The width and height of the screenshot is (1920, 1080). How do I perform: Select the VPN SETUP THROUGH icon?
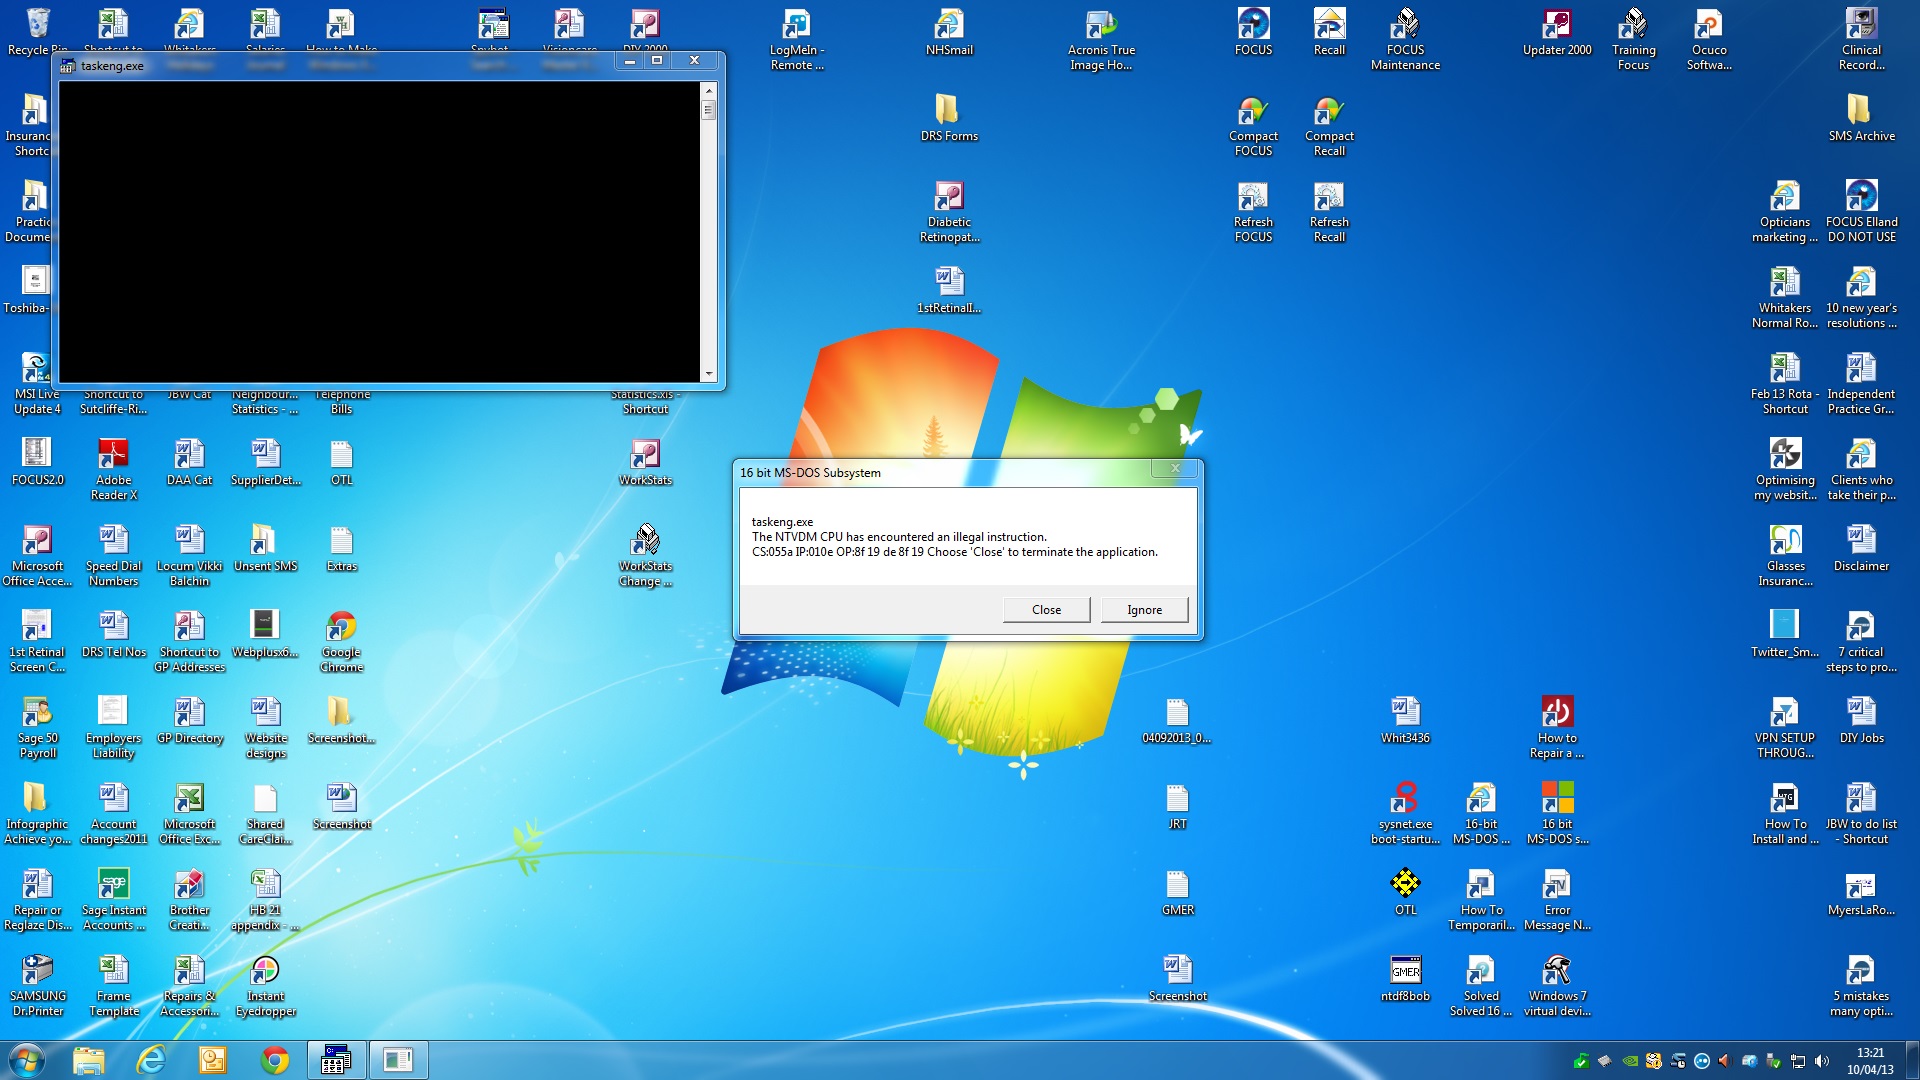coord(1785,728)
